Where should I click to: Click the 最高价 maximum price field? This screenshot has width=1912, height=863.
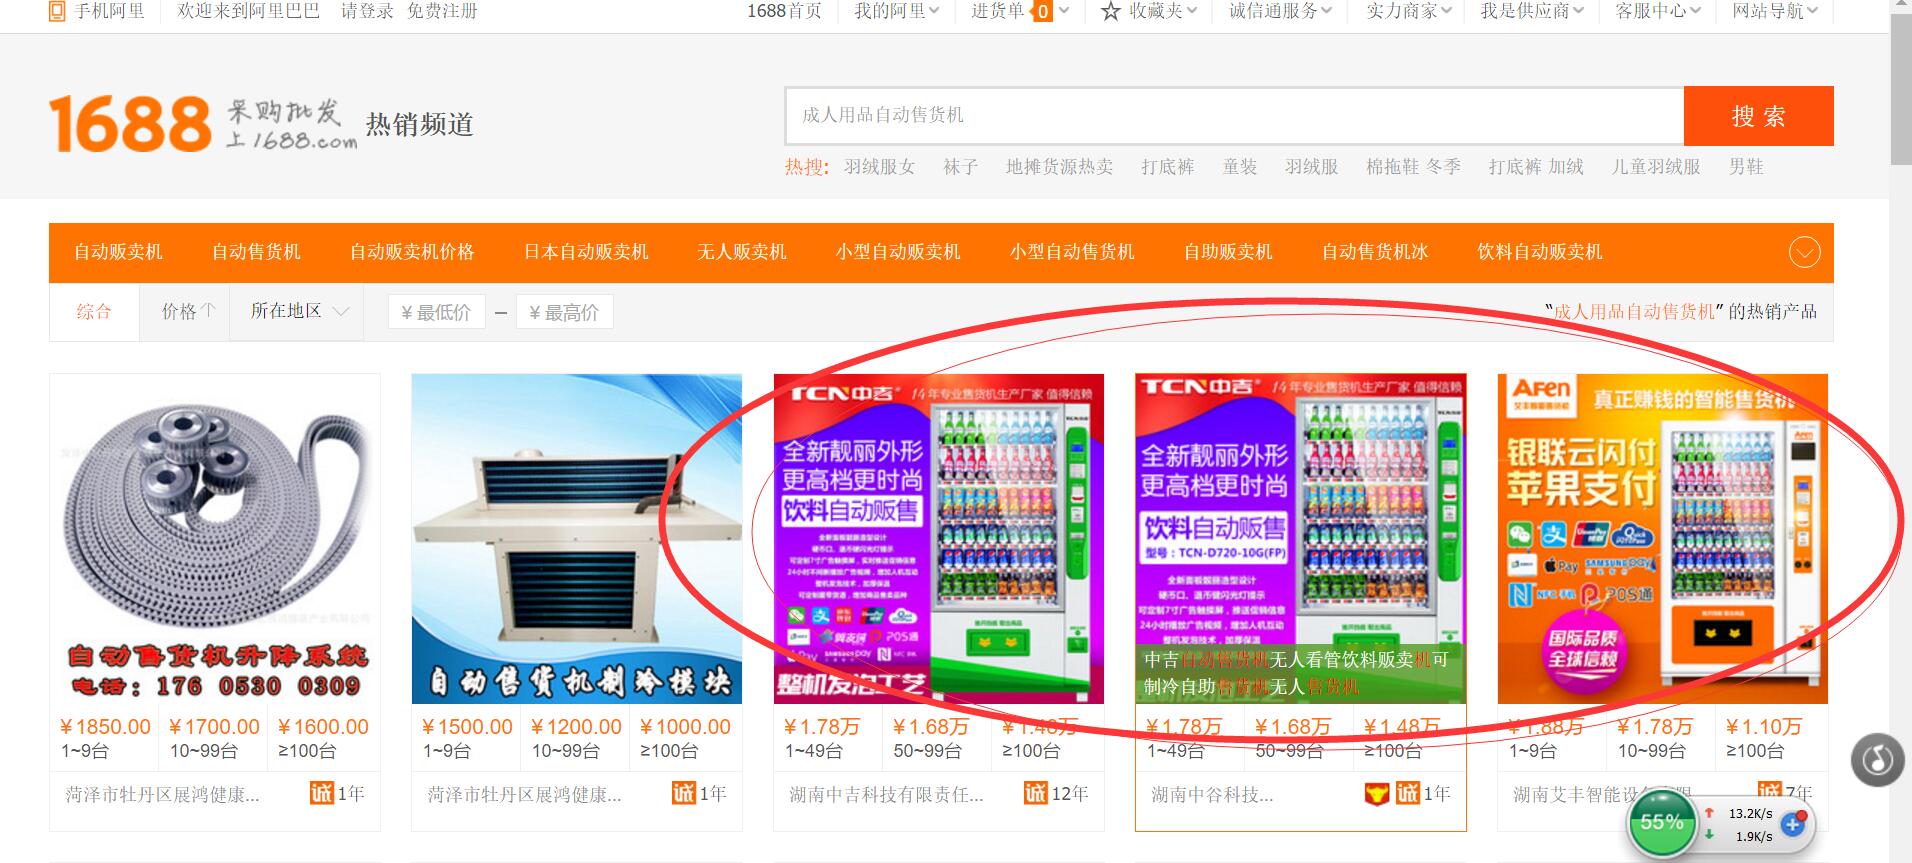565,312
